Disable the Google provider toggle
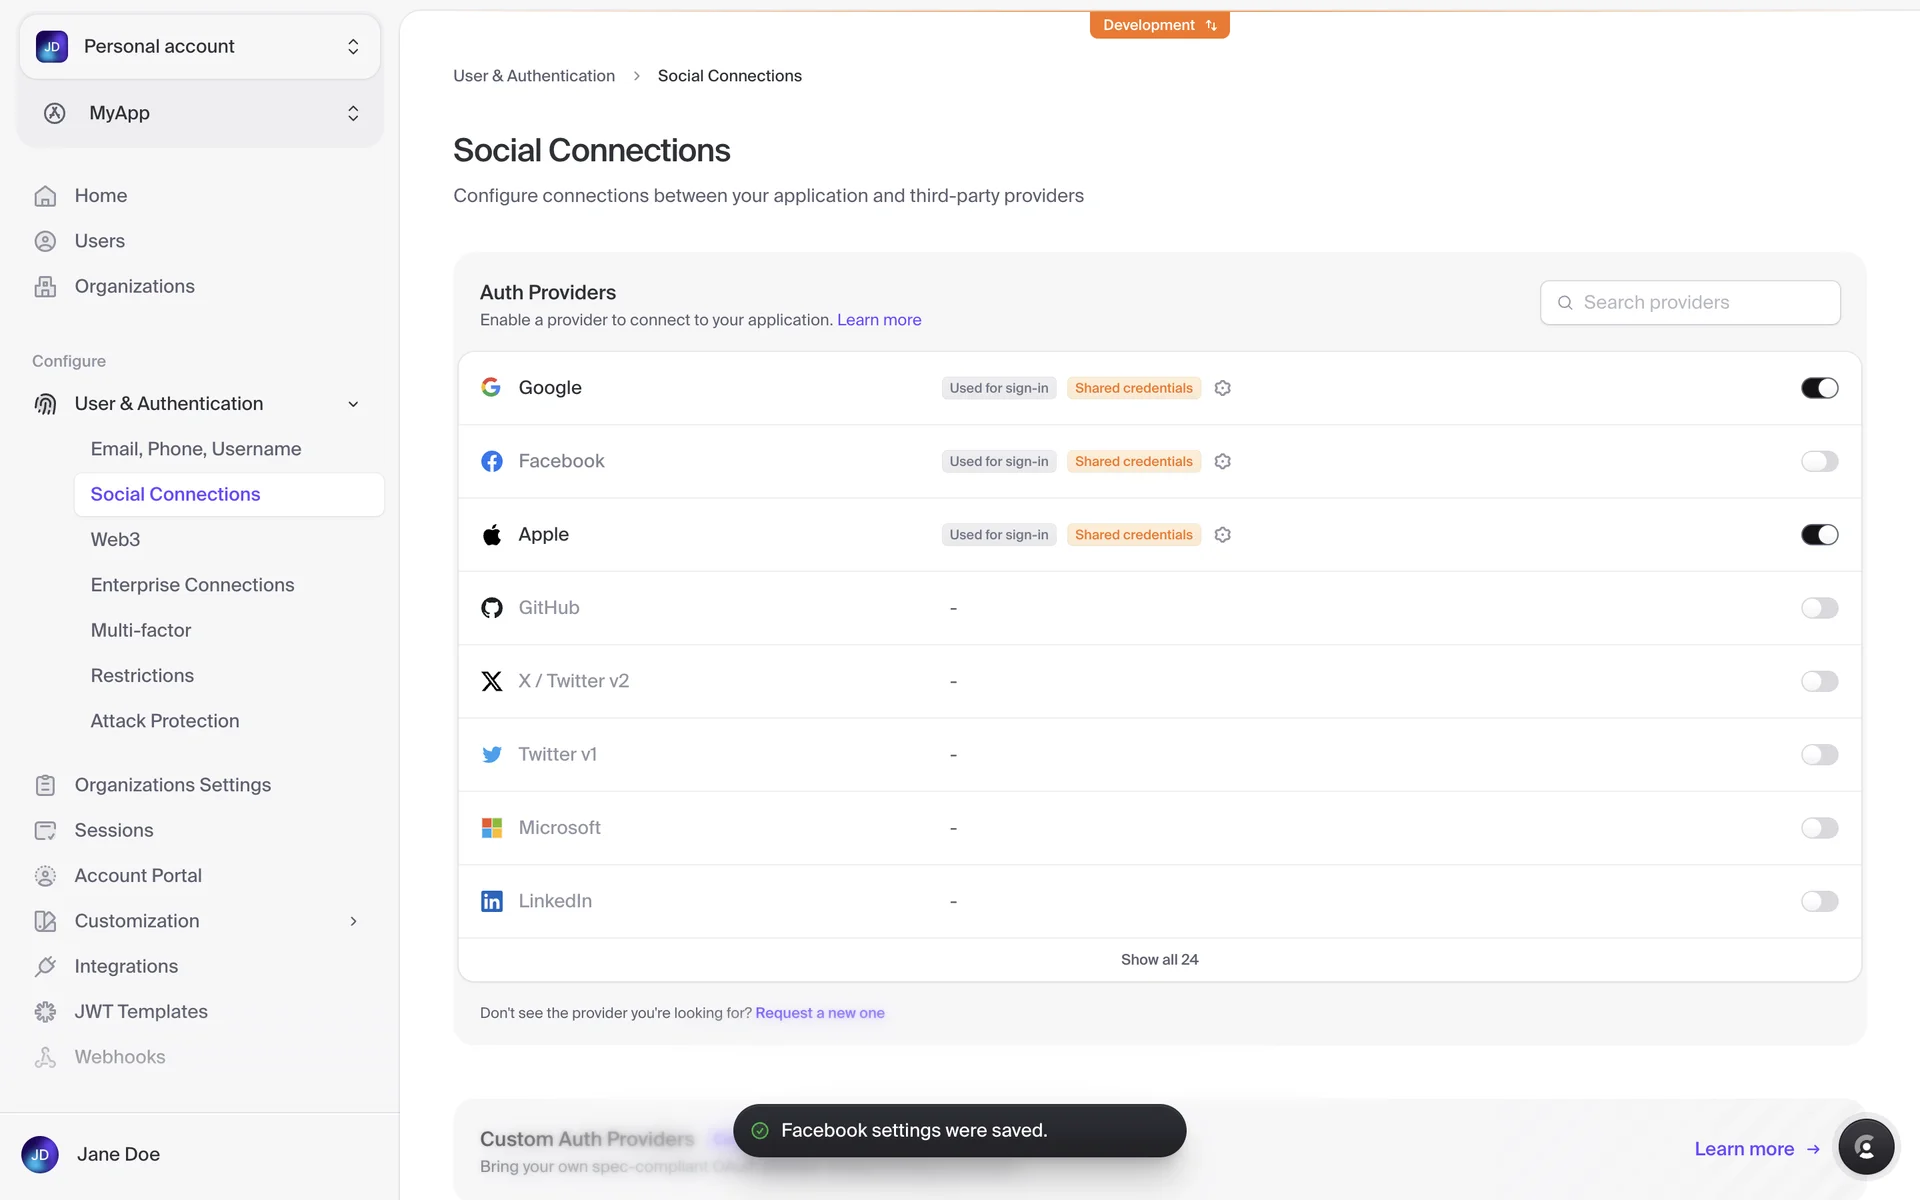This screenshot has width=1920, height=1200. pyautogui.click(x=1819, y=388)
